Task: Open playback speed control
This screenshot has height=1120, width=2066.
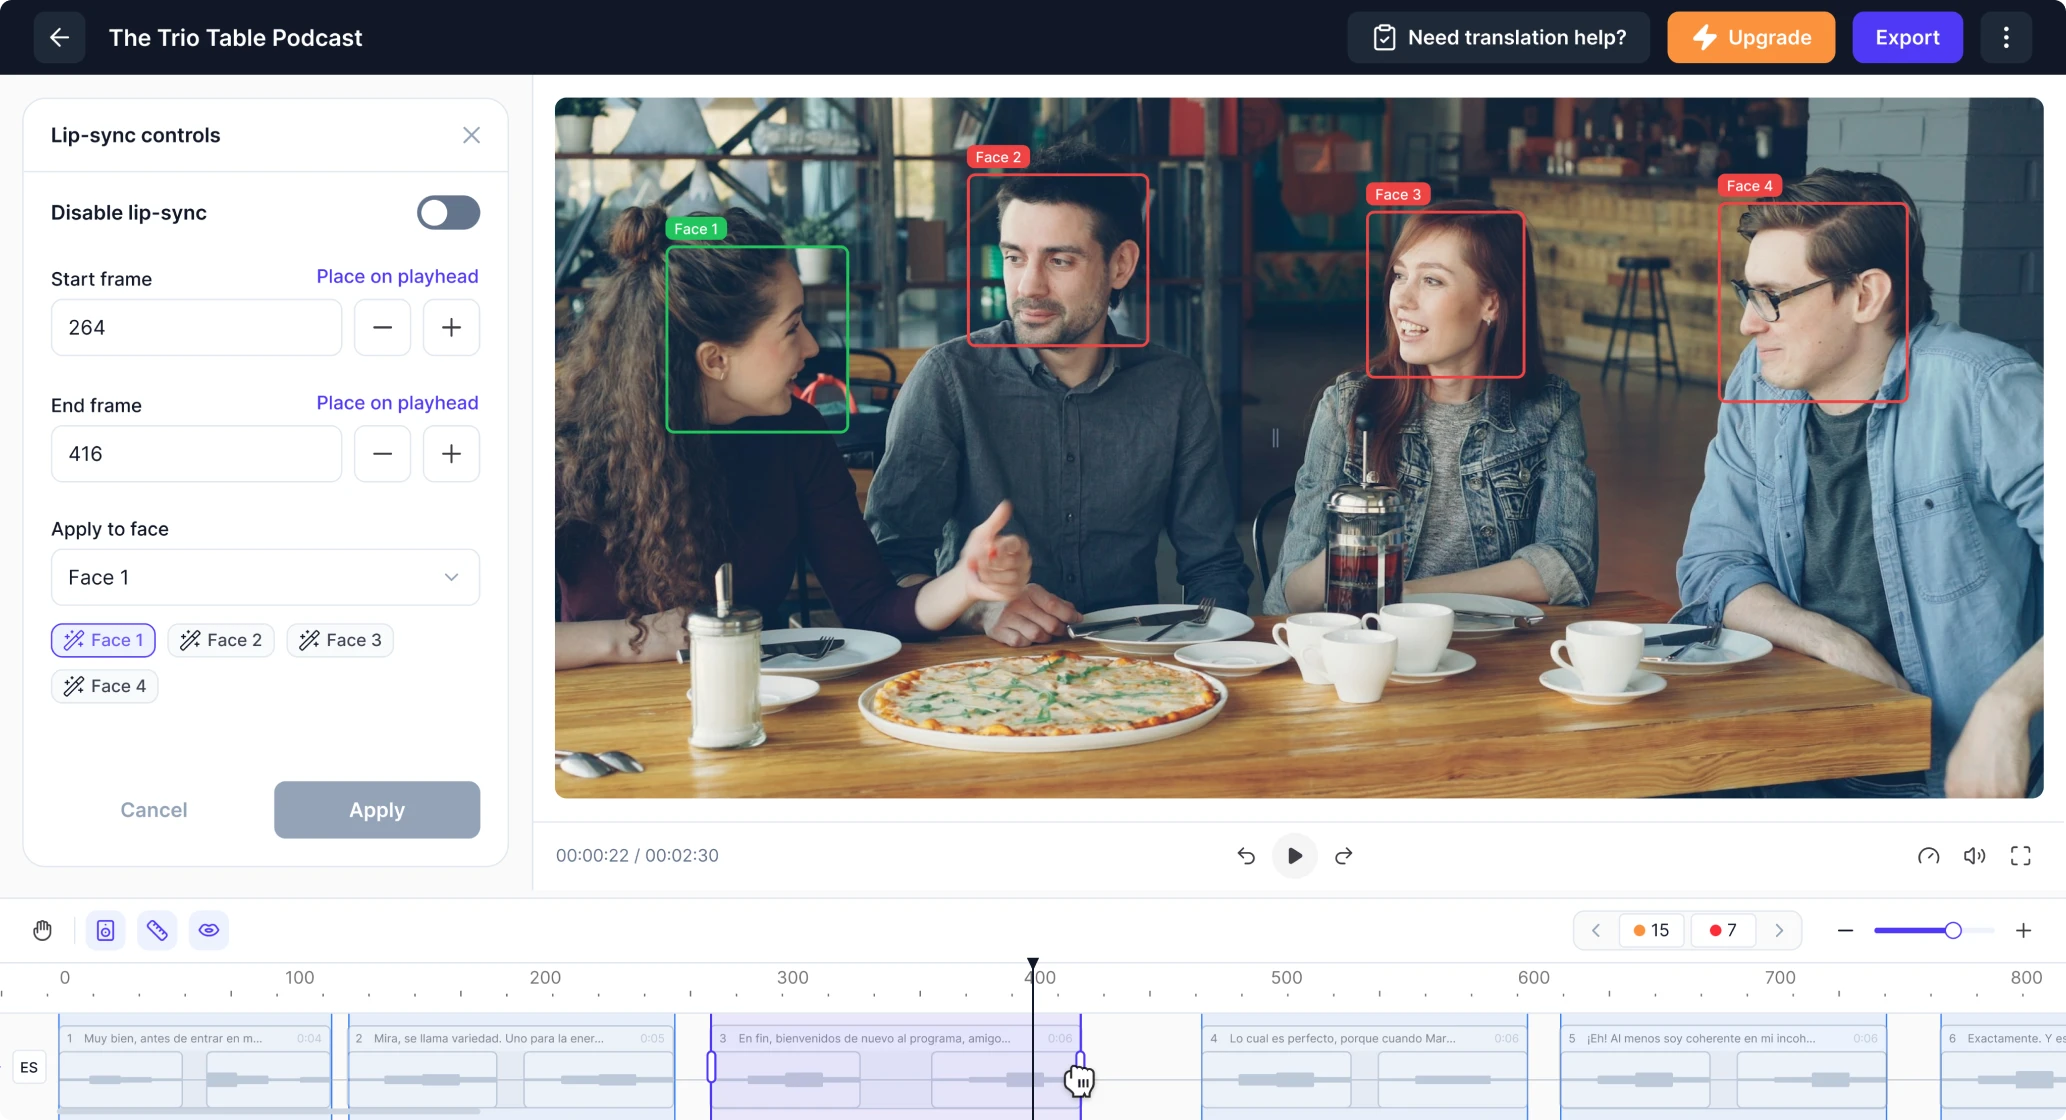Action: (x=1928, y=856)
